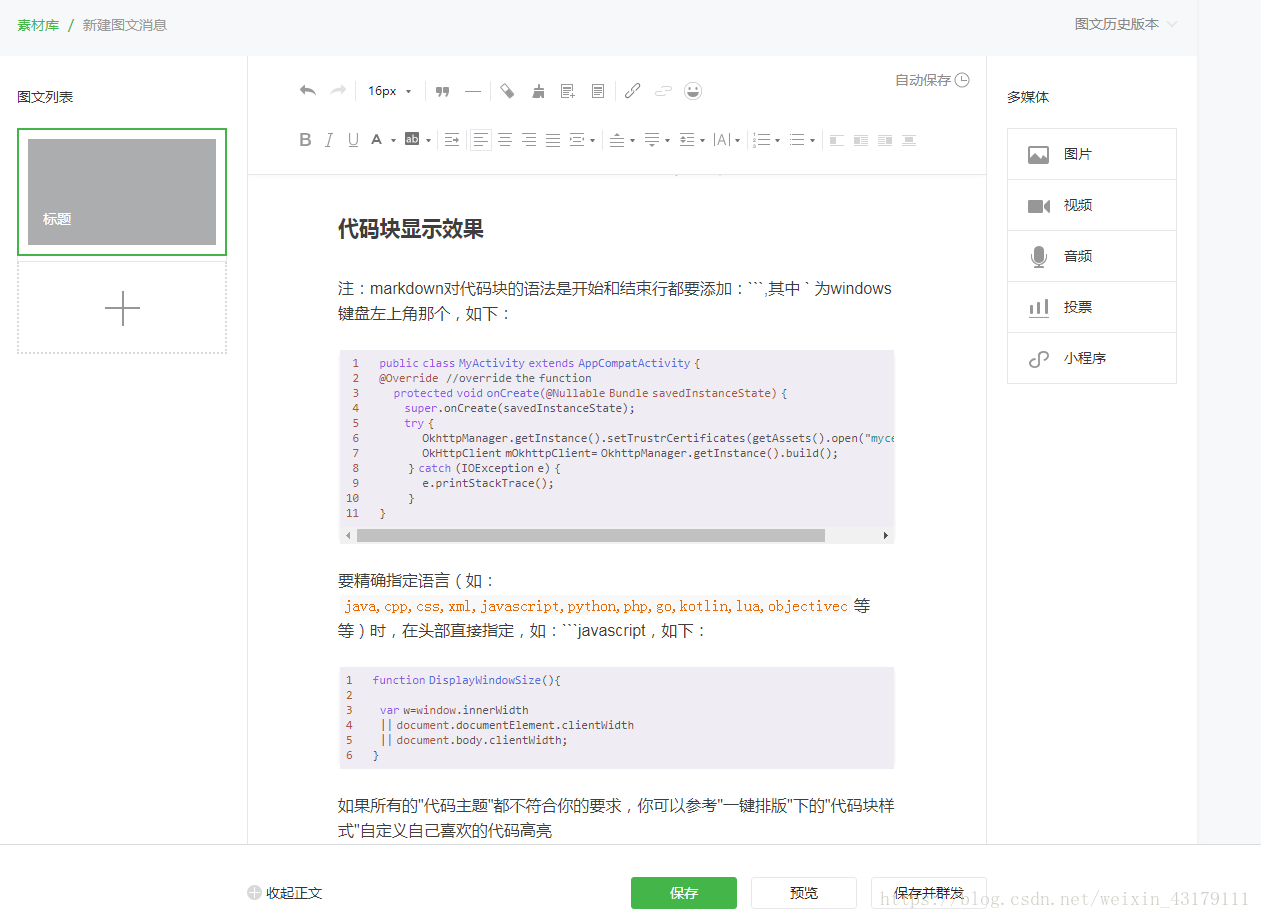This screenshot has height=919, width=1261.
Task: Click the code scrollbar right arrow
Action: (885, 536)
